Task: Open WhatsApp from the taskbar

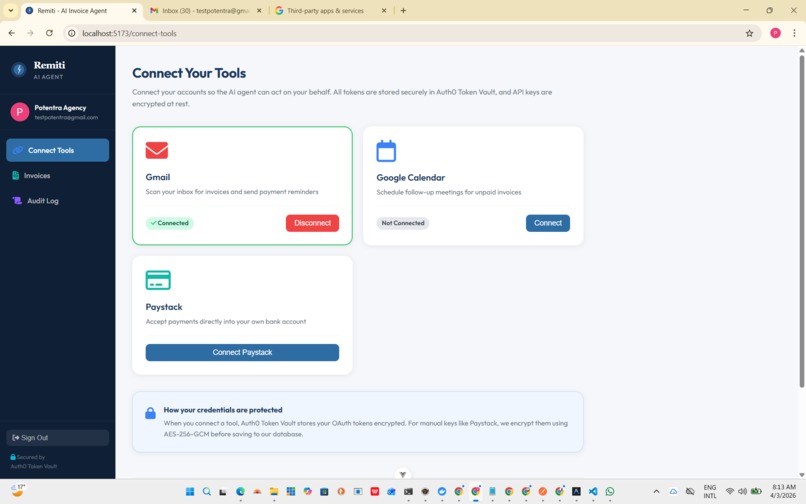Action: click(x=610, y=492)
